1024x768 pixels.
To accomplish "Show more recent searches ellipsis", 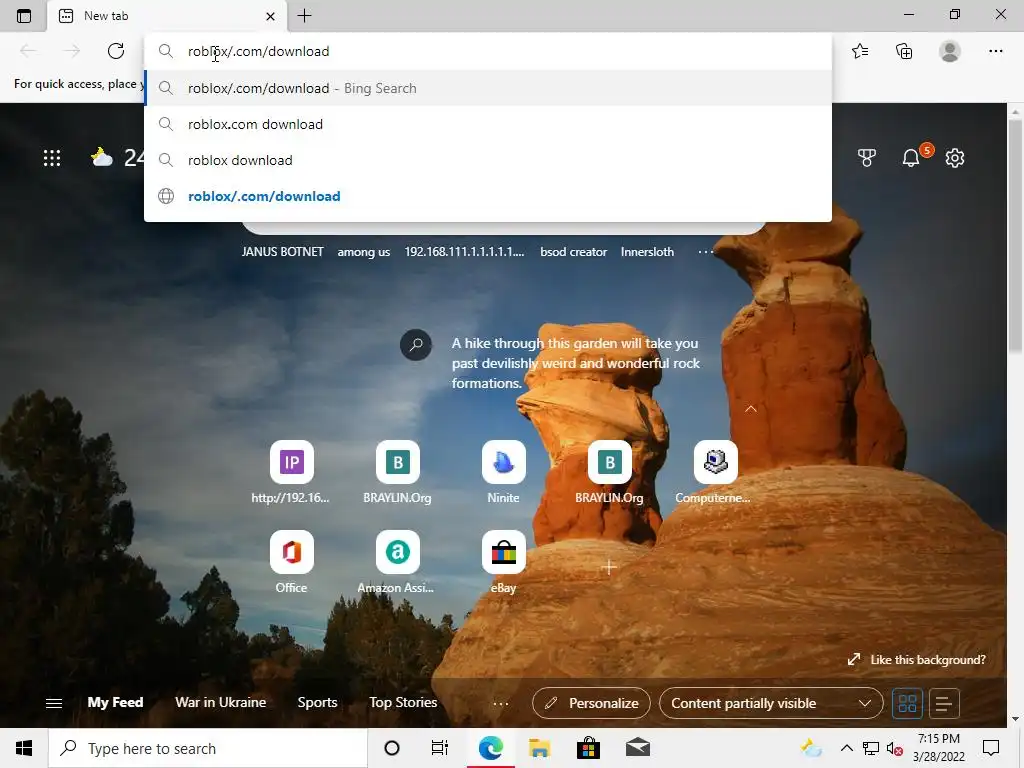I will pos(705,251).
